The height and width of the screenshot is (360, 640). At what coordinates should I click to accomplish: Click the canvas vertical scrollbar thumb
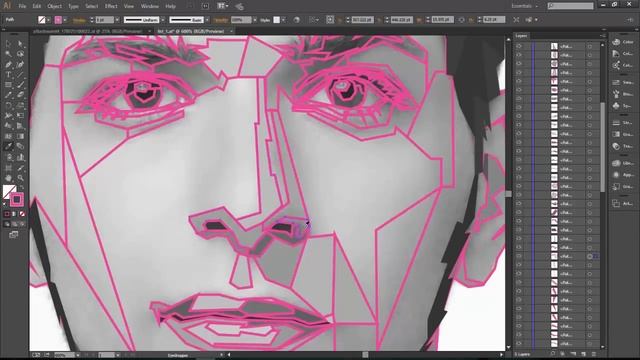click(x=508, y=194)
